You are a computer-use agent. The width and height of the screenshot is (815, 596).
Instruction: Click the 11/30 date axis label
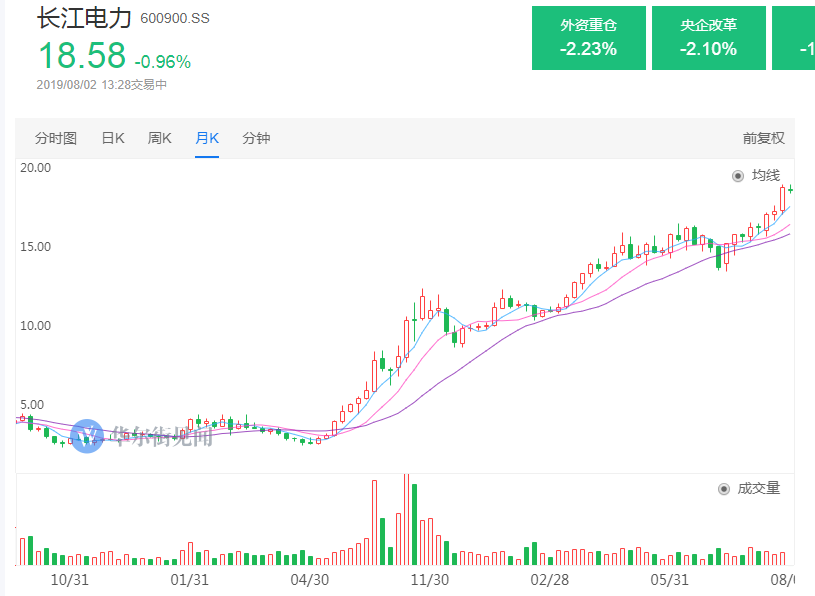[430, 580]
